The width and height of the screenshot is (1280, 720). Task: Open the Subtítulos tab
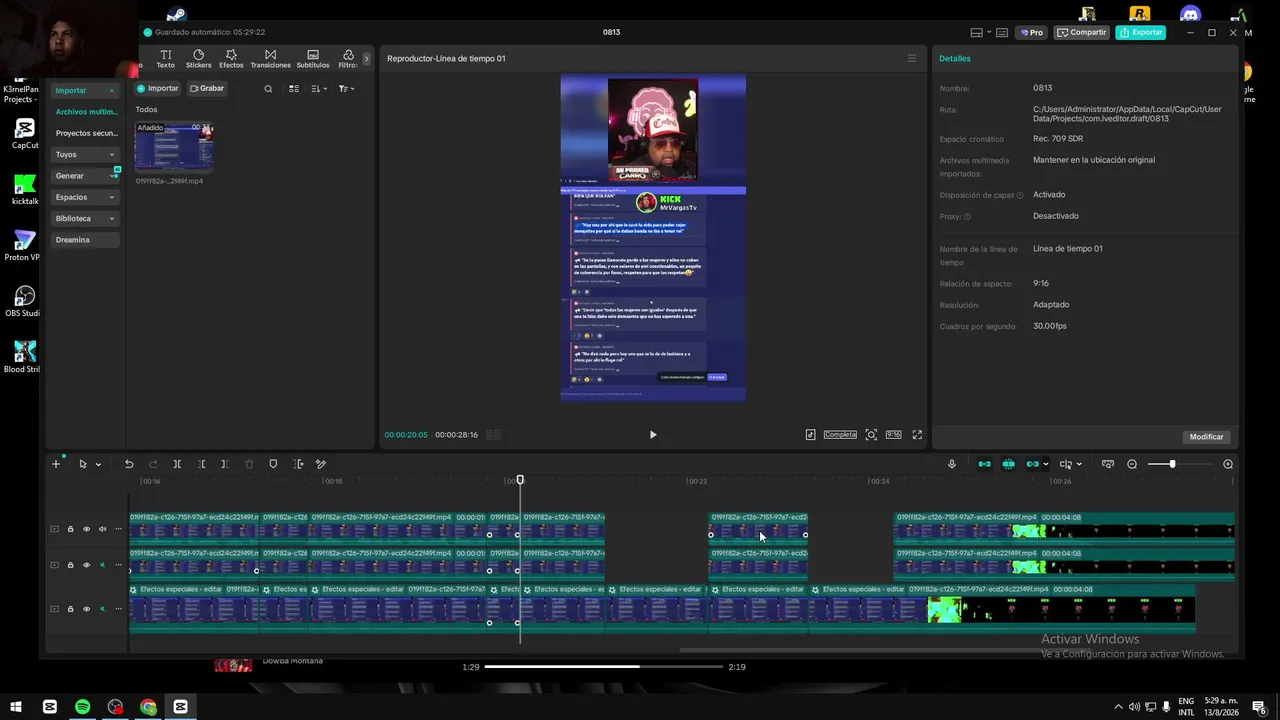click(x=313, y=59)
